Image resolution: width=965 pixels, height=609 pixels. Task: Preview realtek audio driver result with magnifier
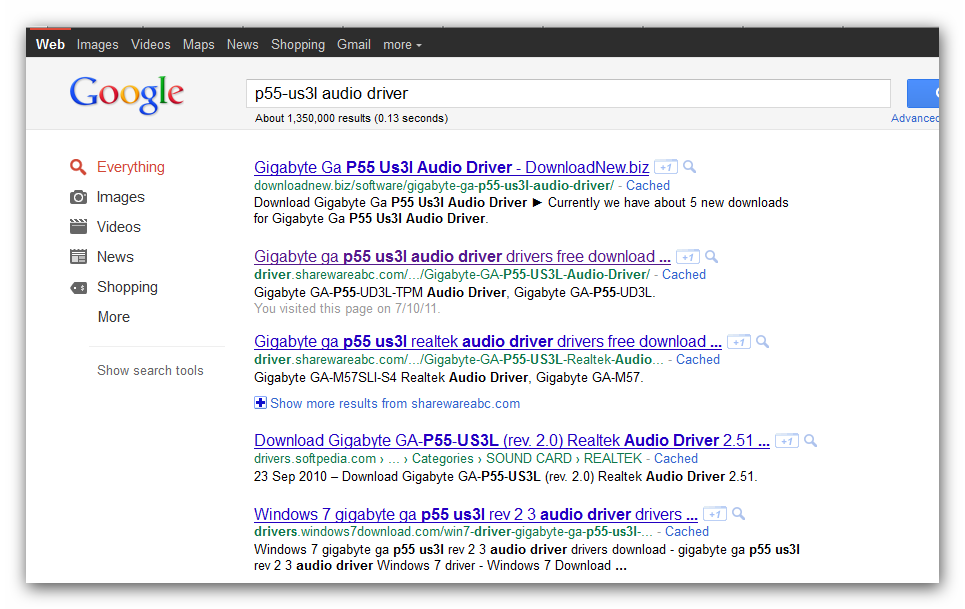(763, 341)
